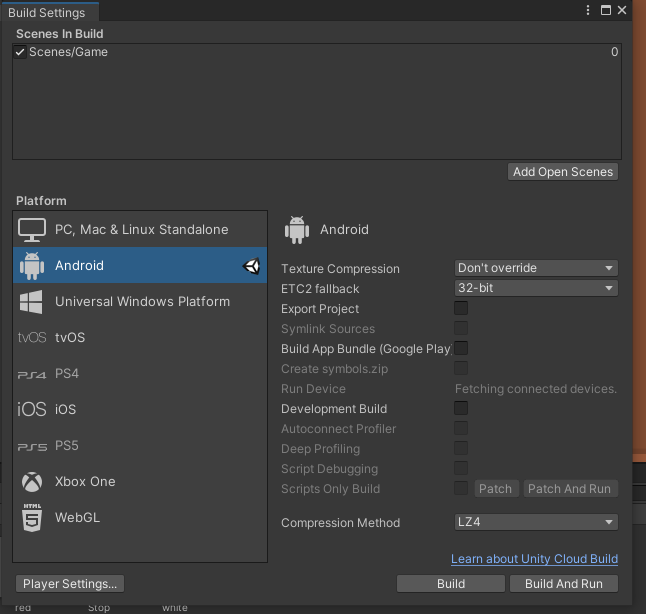Open the Texture Compression dropdown
Viewport: 646px width, 614px height.
pos(536,268)
